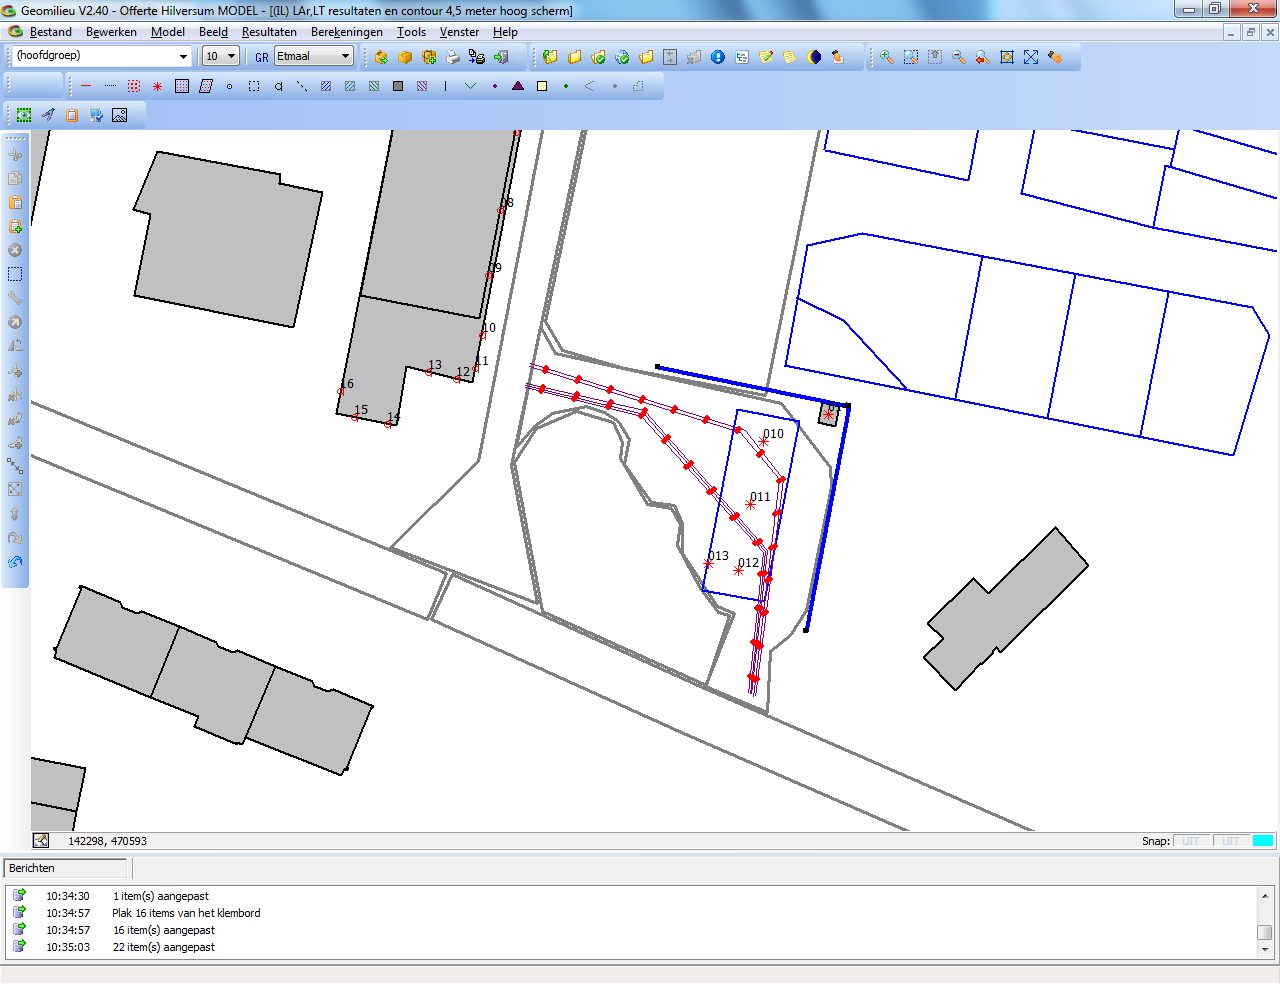The image size is (1280, 984).
Task: Open the Berekeningen menu
Action: [x=346, y=32]
